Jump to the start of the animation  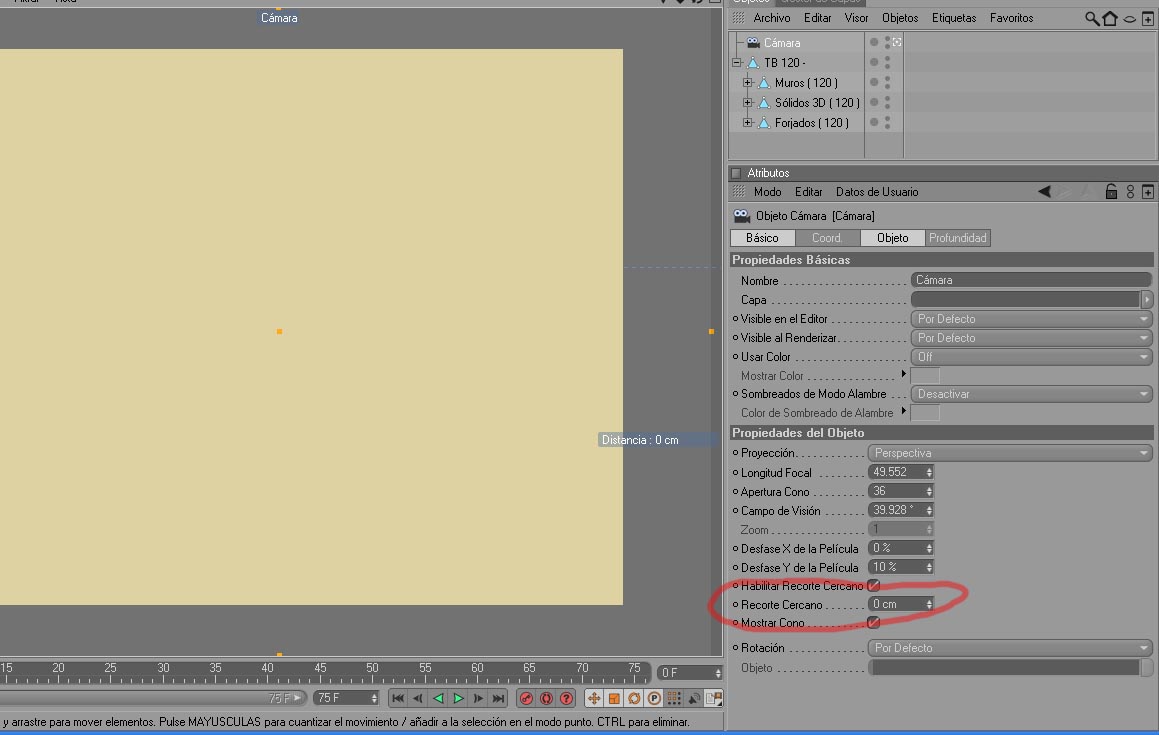[398, 698]
